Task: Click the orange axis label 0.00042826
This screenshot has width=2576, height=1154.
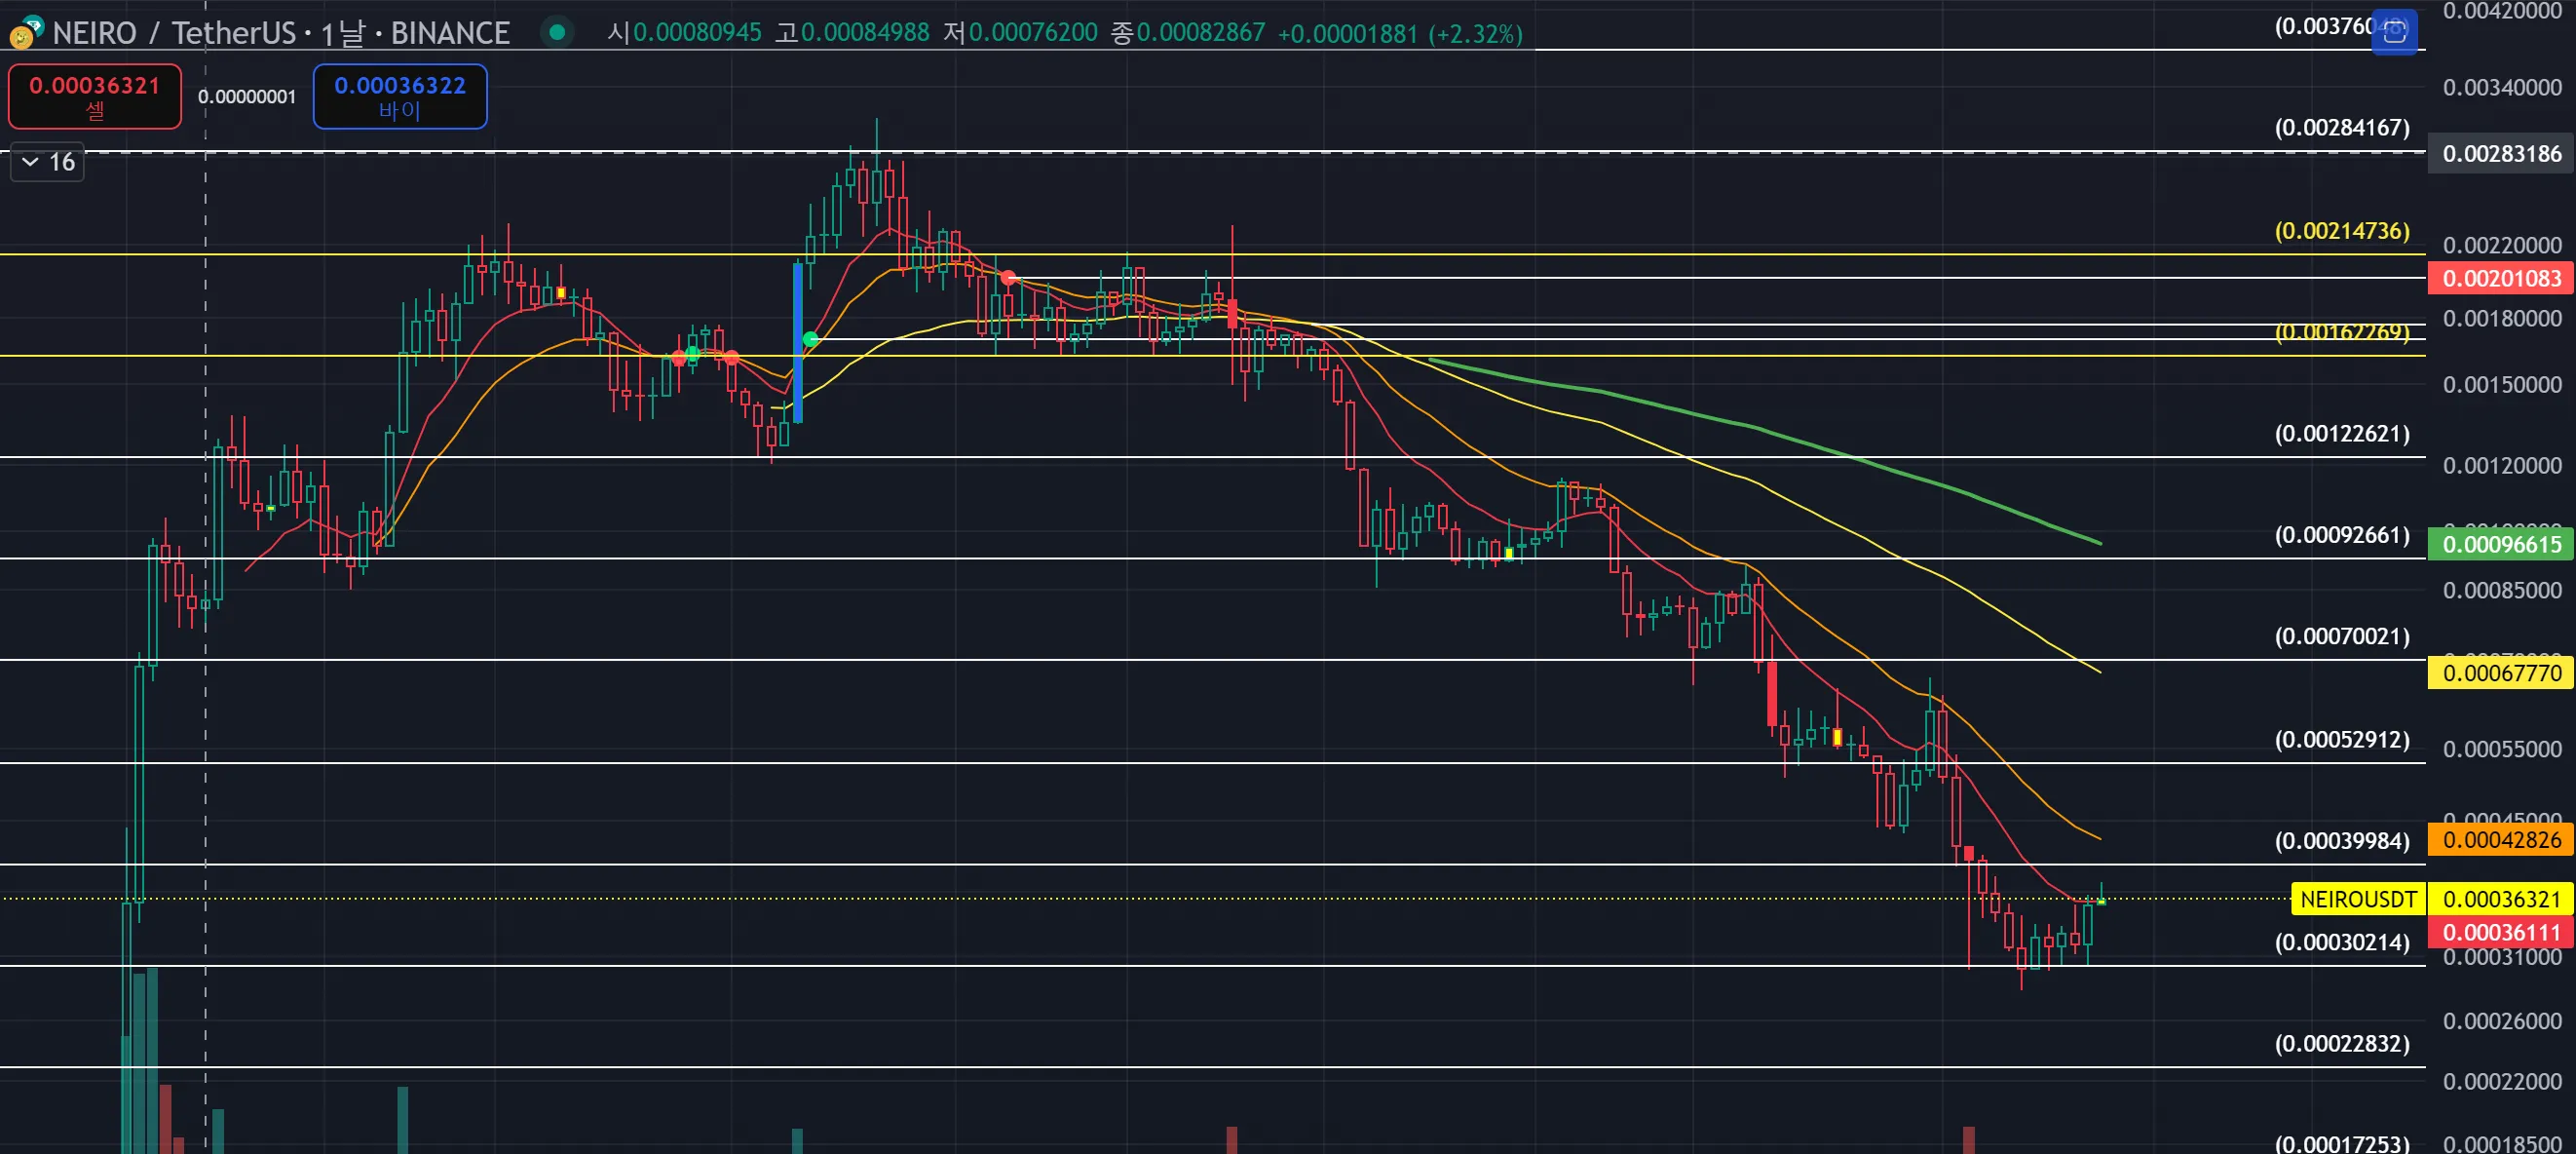Action: pos(2501,840)
